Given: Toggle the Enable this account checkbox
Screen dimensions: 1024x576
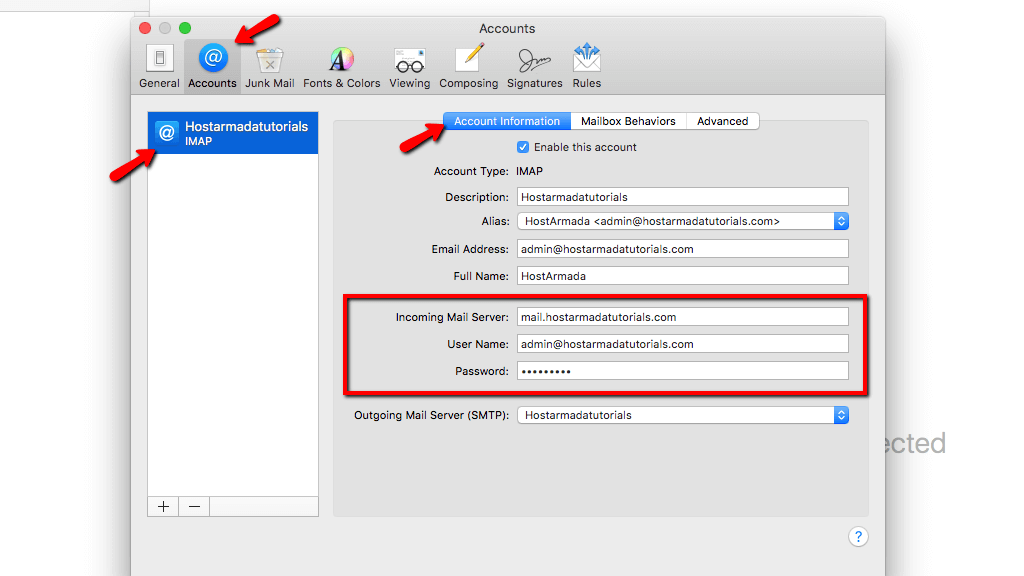Looking at the screenshot, I should (x=523, y=148).
